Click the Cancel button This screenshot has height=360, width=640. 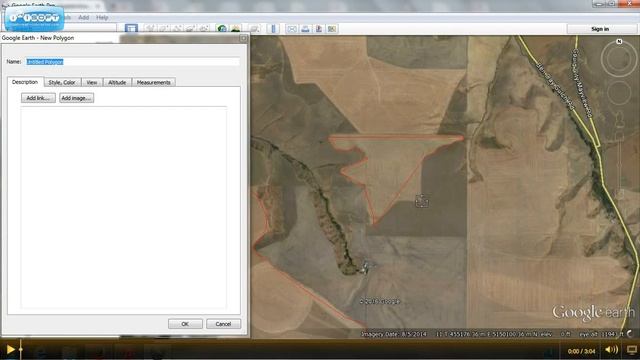(223, 324)
